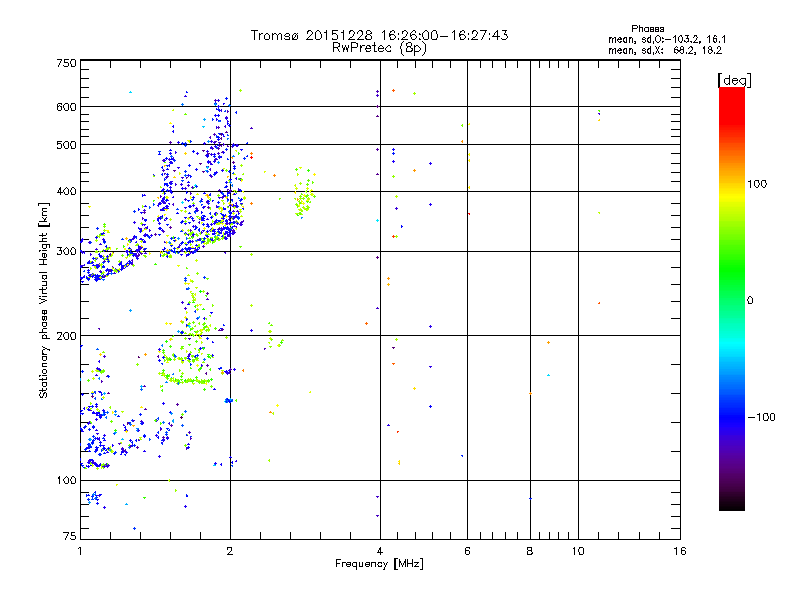
Task: Click the x-axis tick label '4'
Action: pyautogui.click(x=380, y=551)
